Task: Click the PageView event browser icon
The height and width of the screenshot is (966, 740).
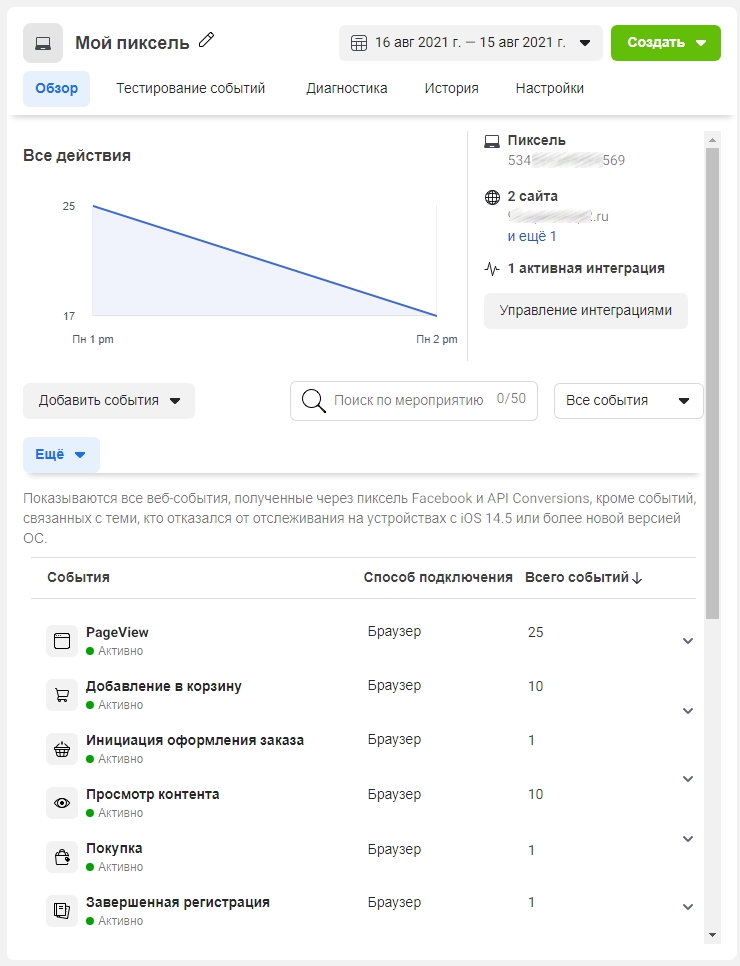Action: point(62,641)
